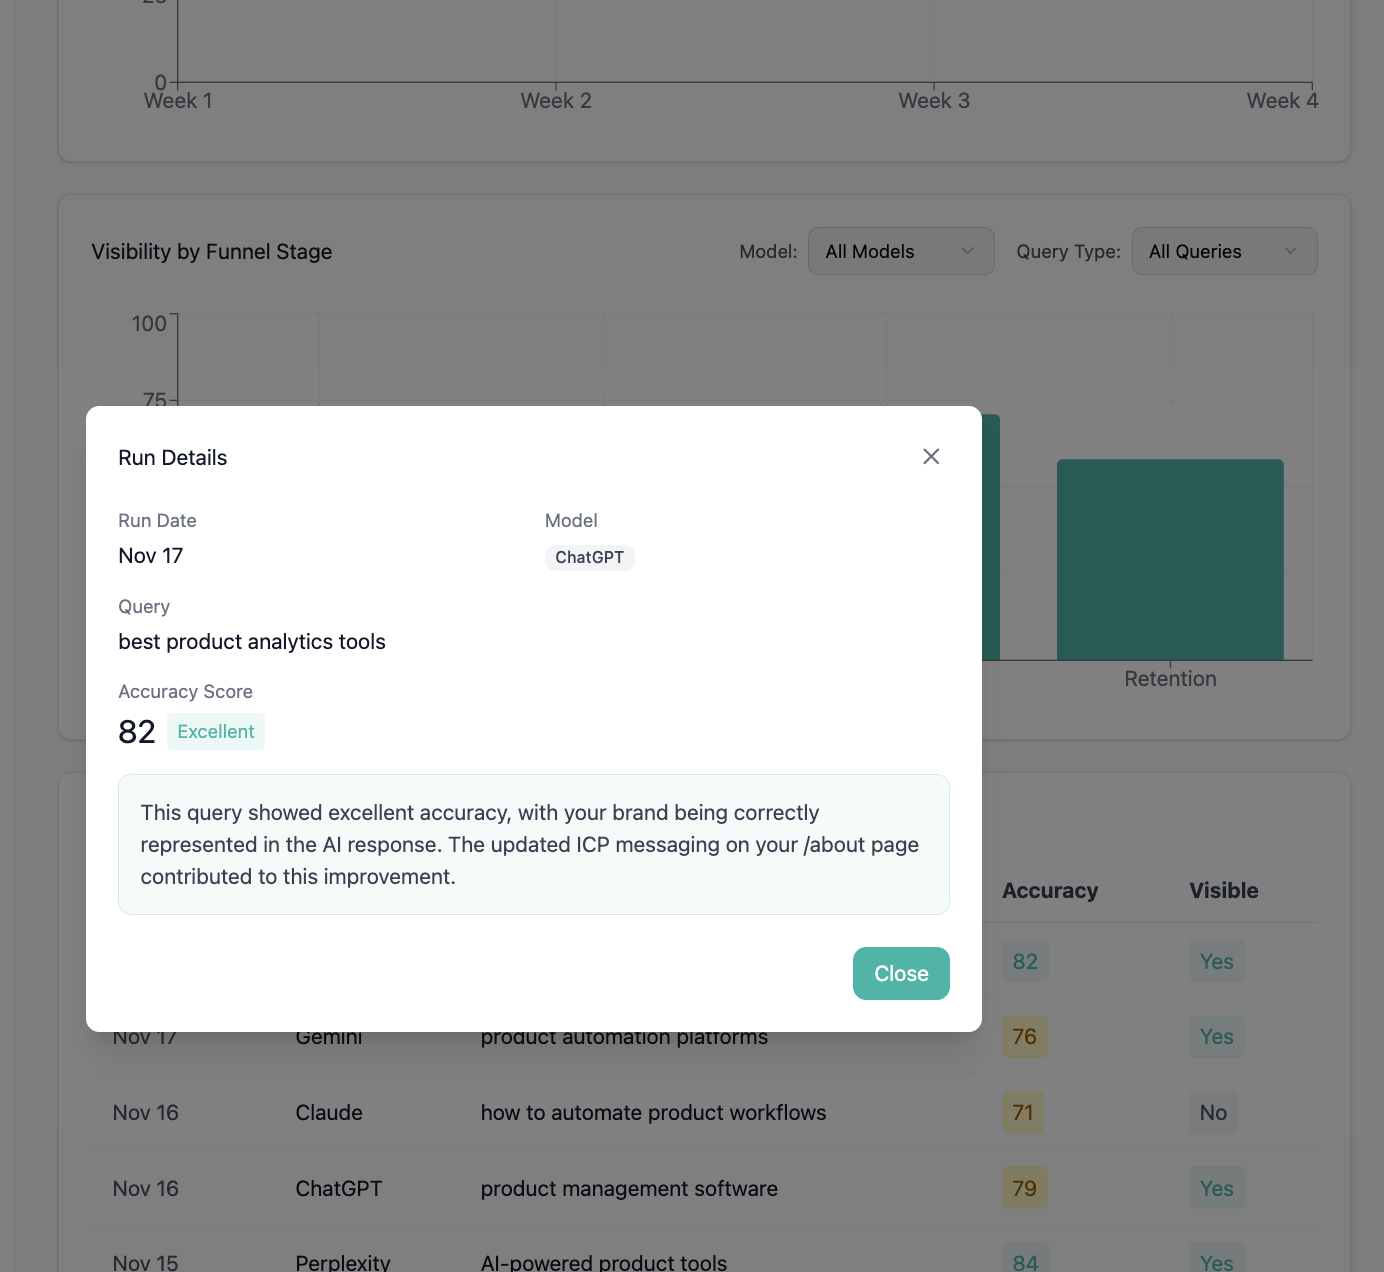
Task: Toggle the No visibility chip for Claude's row
Action: pyautogui.click(x=1213, y=1112)
